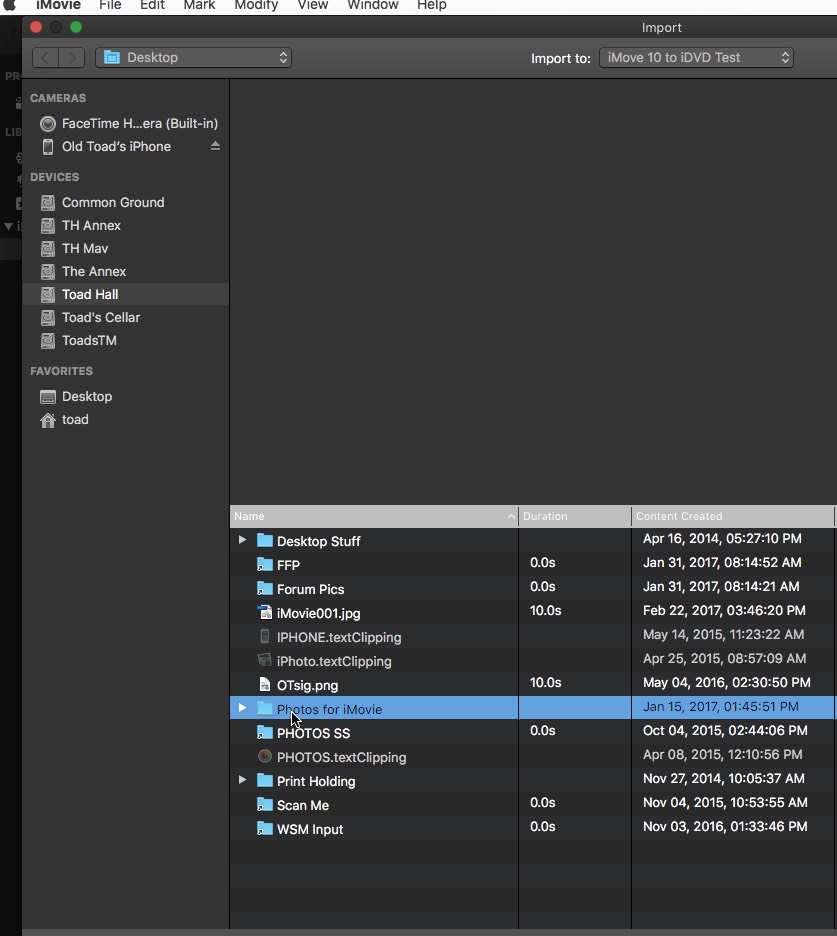Expand the Desktop Stuff folder
Screen dimensions: 837x936
[242, 540]
